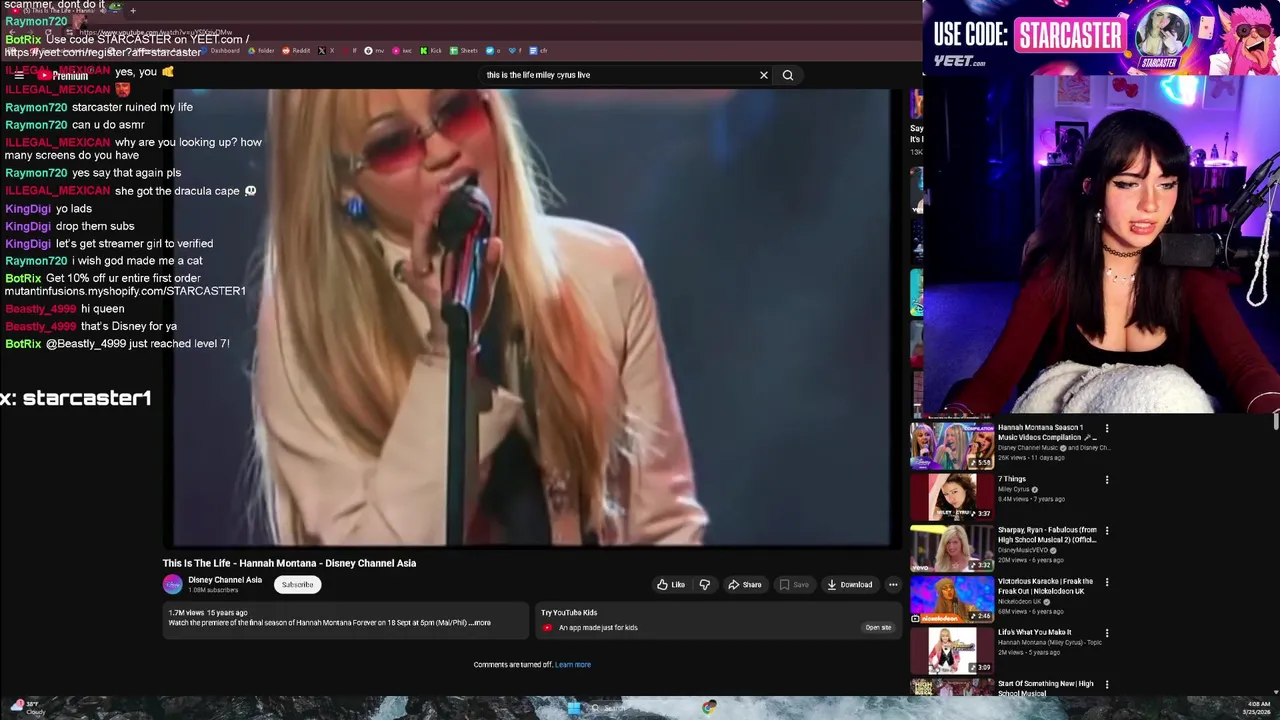The width and height of the screenshot is (1280, 720).
Task: Open Learn more link about comments
Action: tap(573, 665)
